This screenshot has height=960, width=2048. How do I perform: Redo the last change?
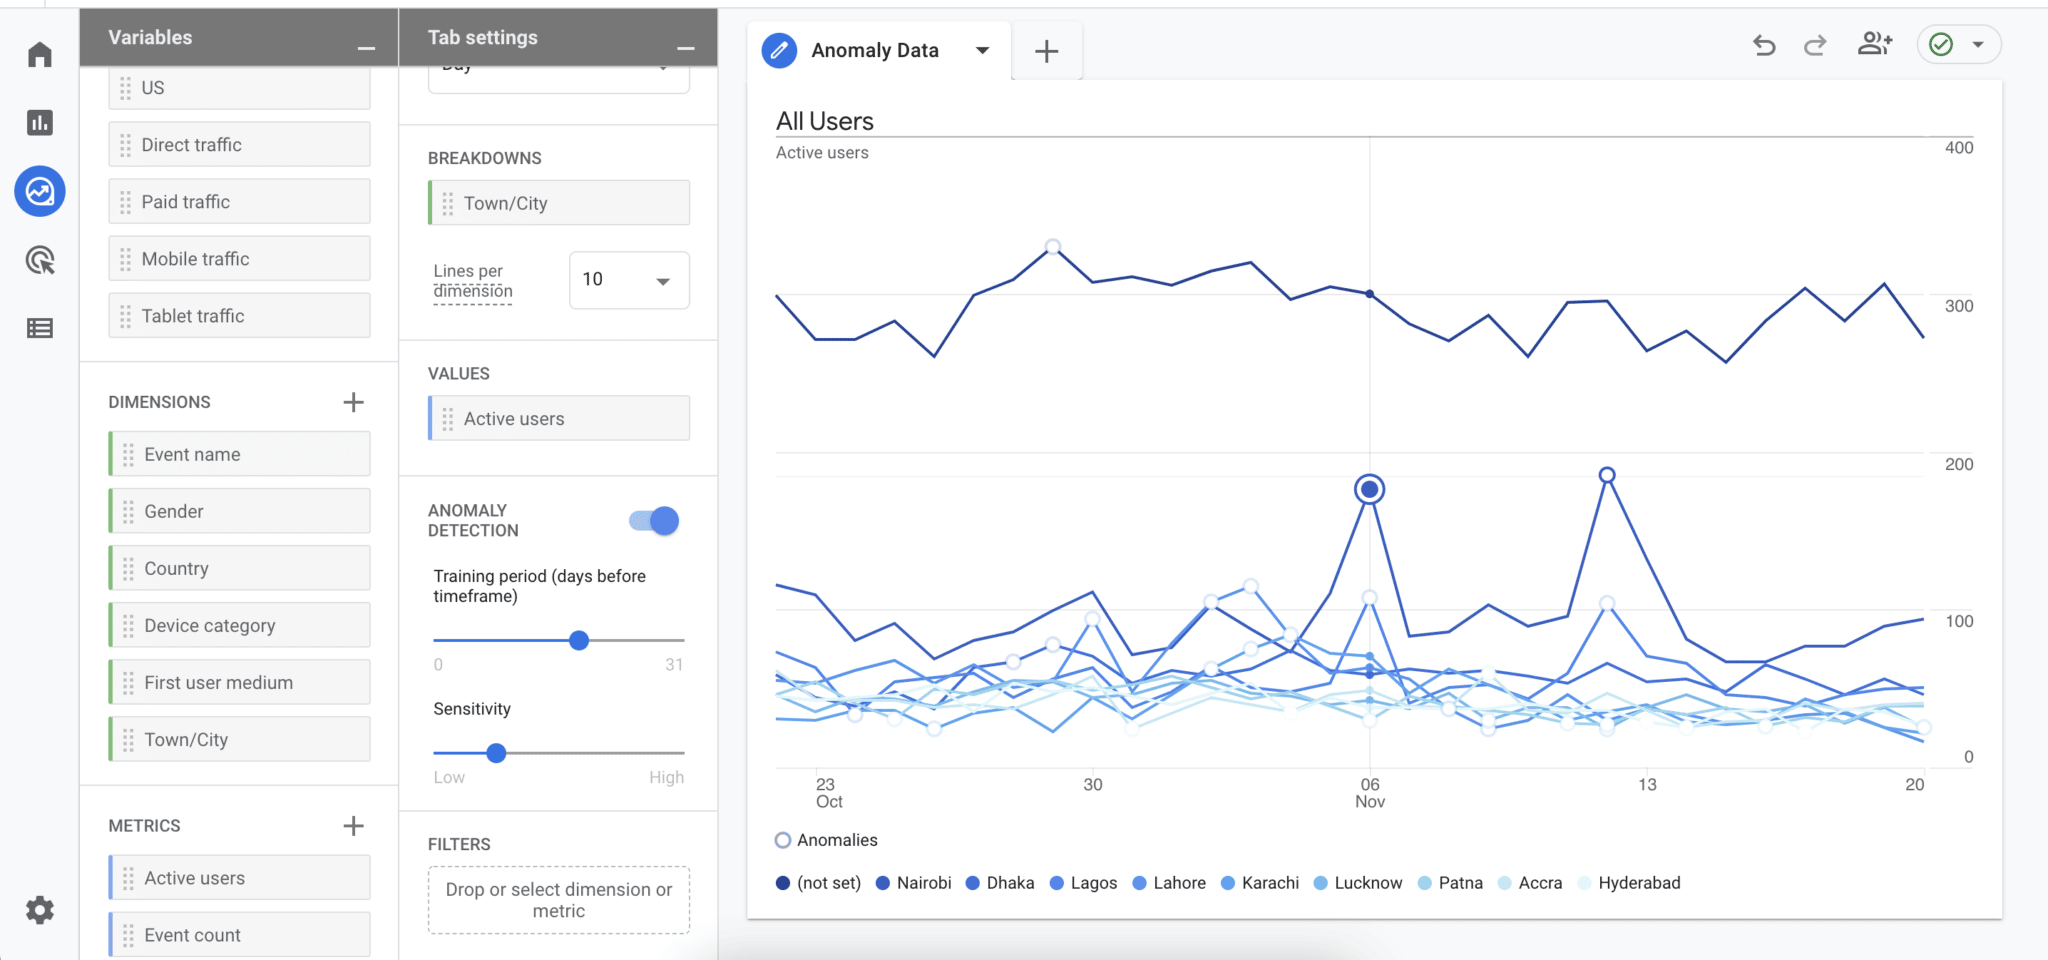[1815, 45]
